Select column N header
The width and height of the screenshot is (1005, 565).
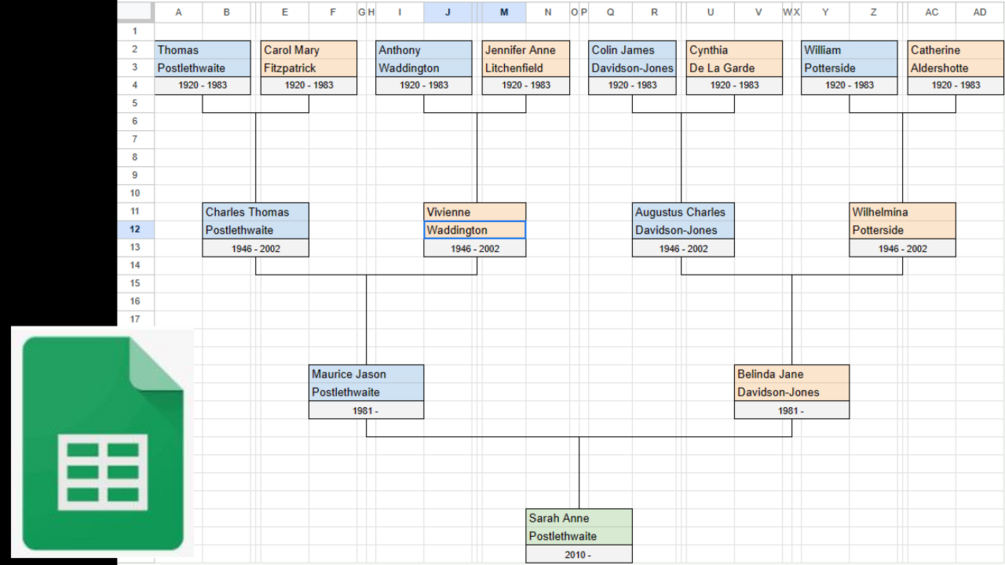click(x=547, y=12)
